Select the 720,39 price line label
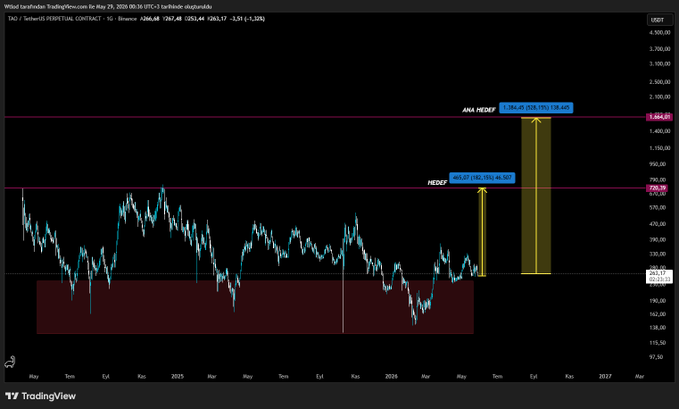This screenshot has width=679, height=409. [657, 188]
